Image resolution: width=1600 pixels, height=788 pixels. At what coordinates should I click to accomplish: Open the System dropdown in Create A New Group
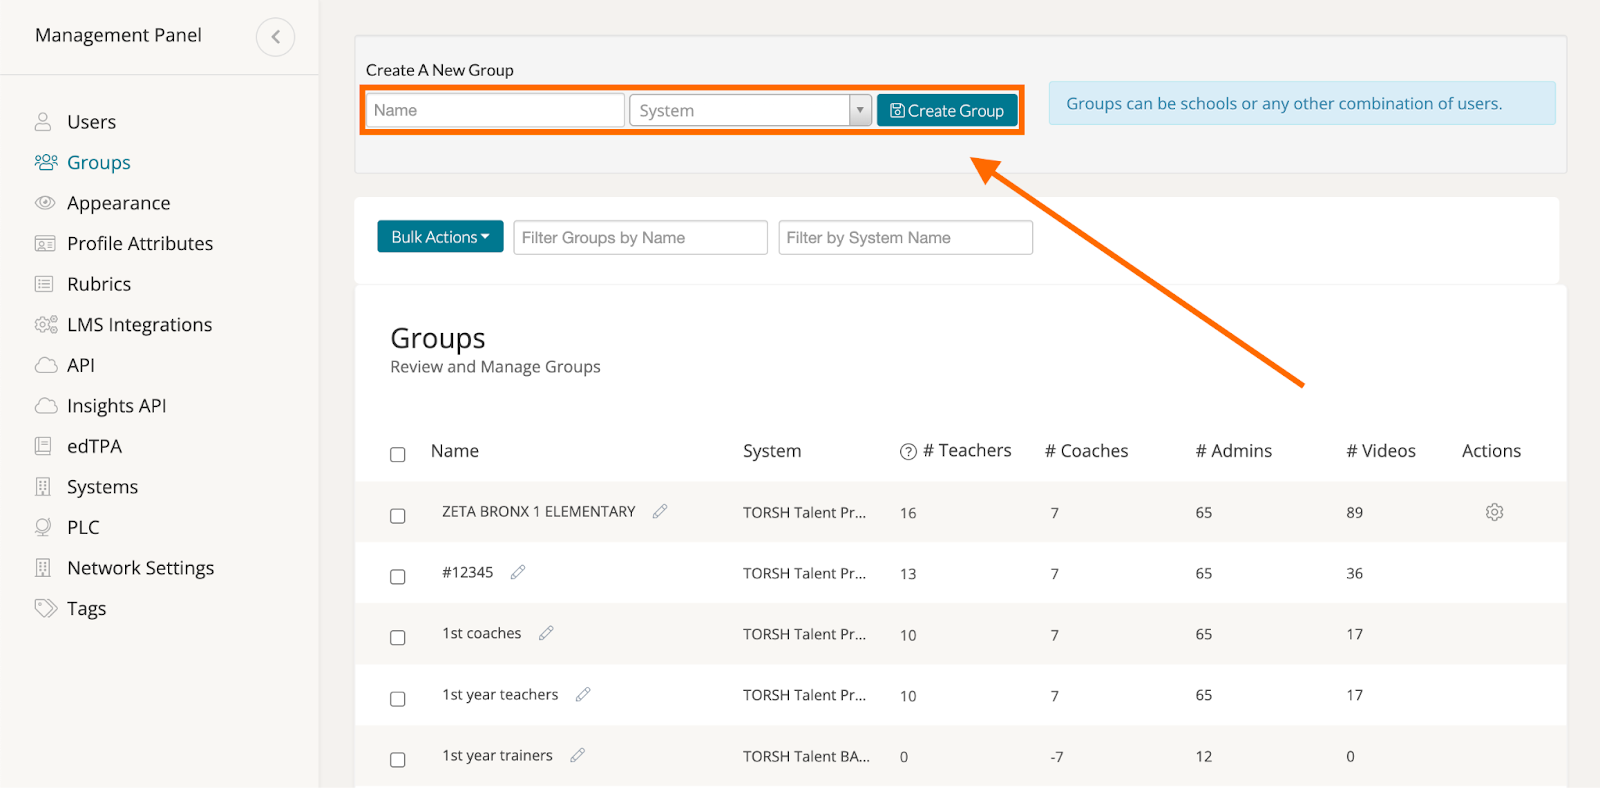pos(750,110)
